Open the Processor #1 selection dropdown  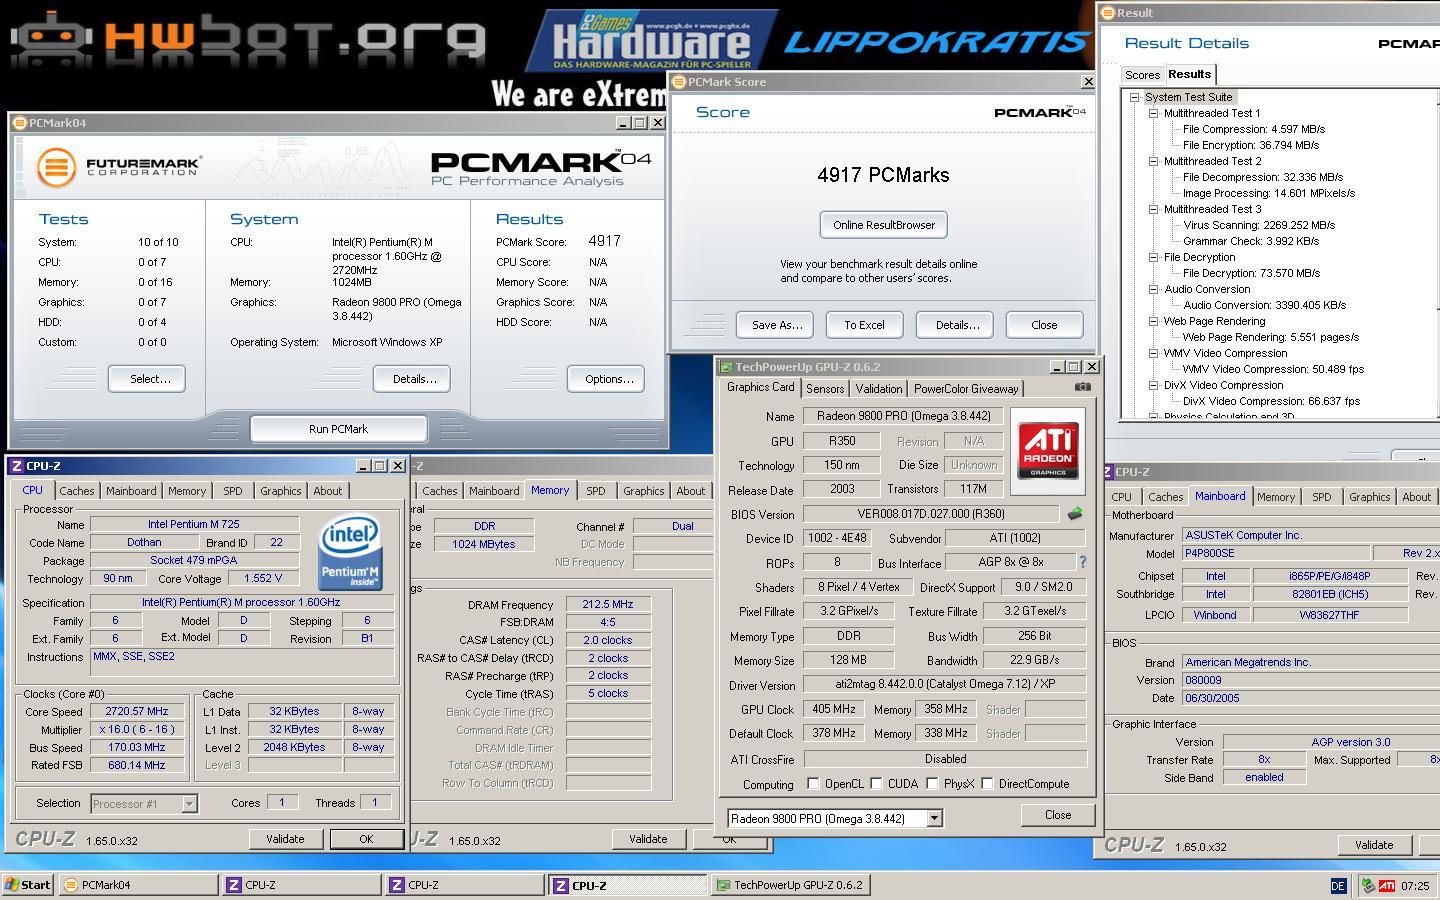pos(189,803)
